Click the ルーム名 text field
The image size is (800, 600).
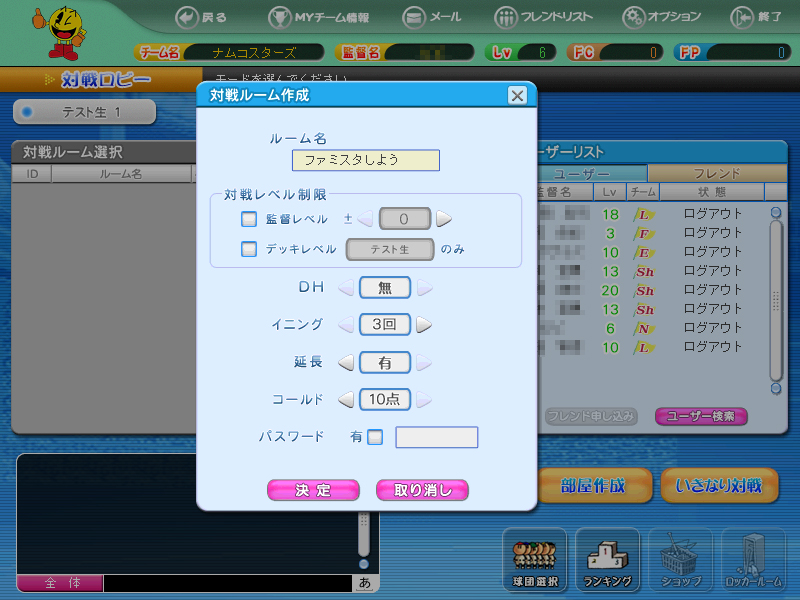pos(366,160)
